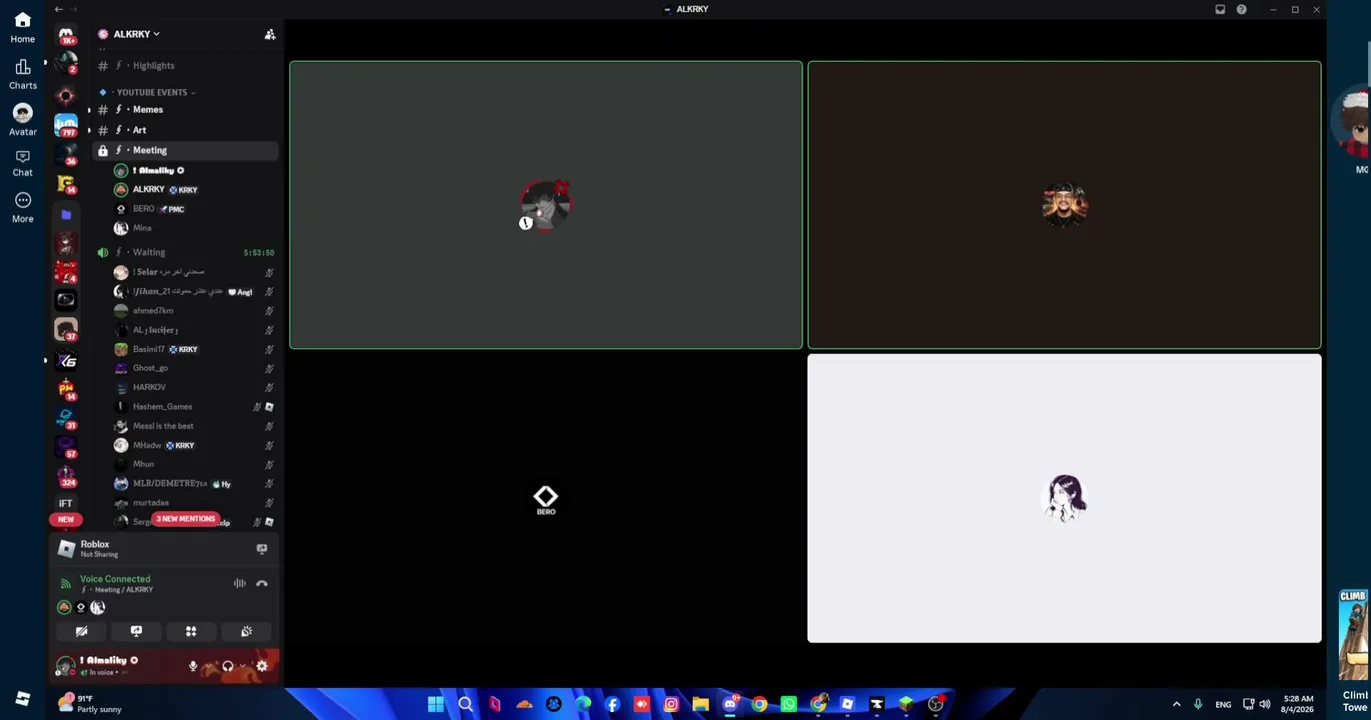
Task: Click the 3 NEW MENTIONS pill
Action: click(x=185, y=519)
